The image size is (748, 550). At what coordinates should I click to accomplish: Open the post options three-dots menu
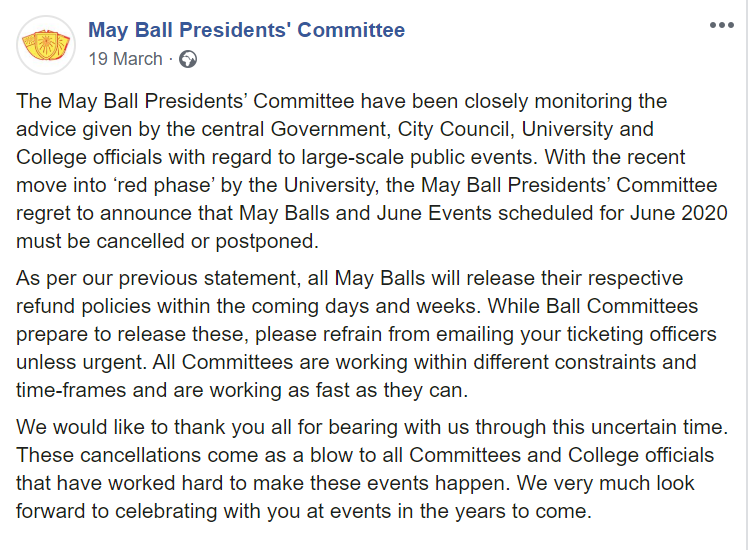pyautogui.click(x=721, y=25)
